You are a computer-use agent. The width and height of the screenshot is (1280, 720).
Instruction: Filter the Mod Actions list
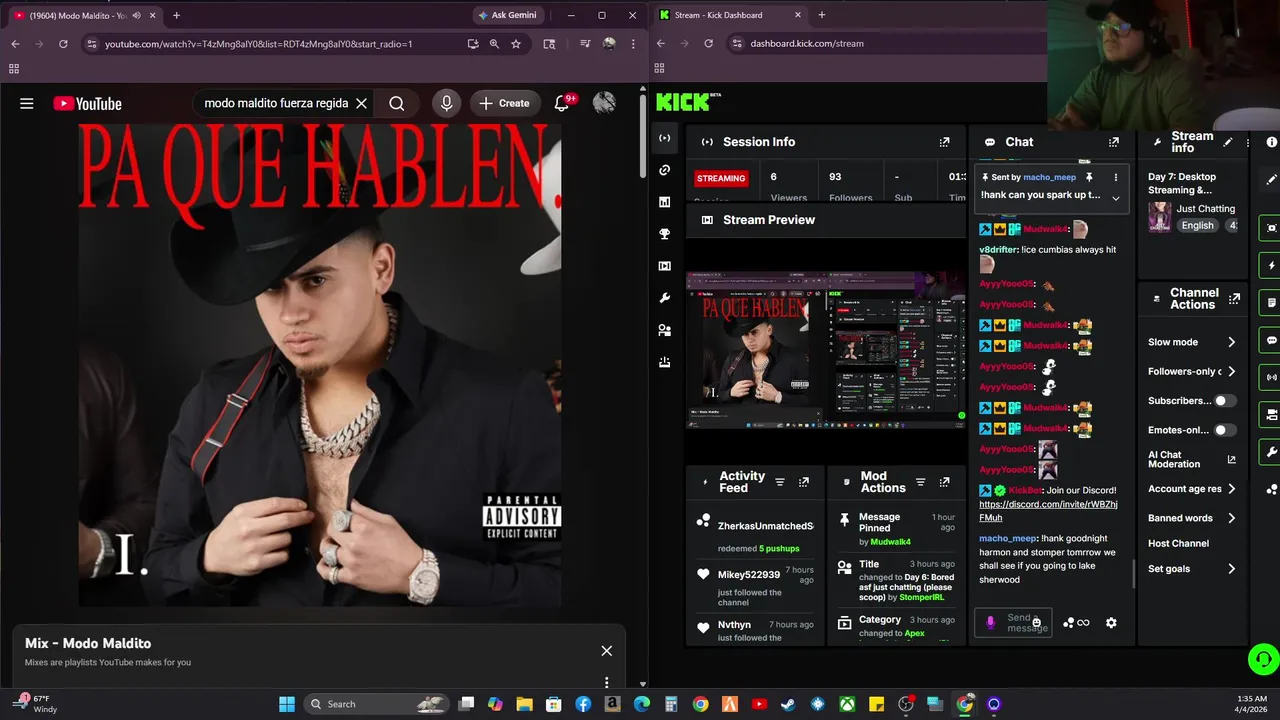point(921,482)
